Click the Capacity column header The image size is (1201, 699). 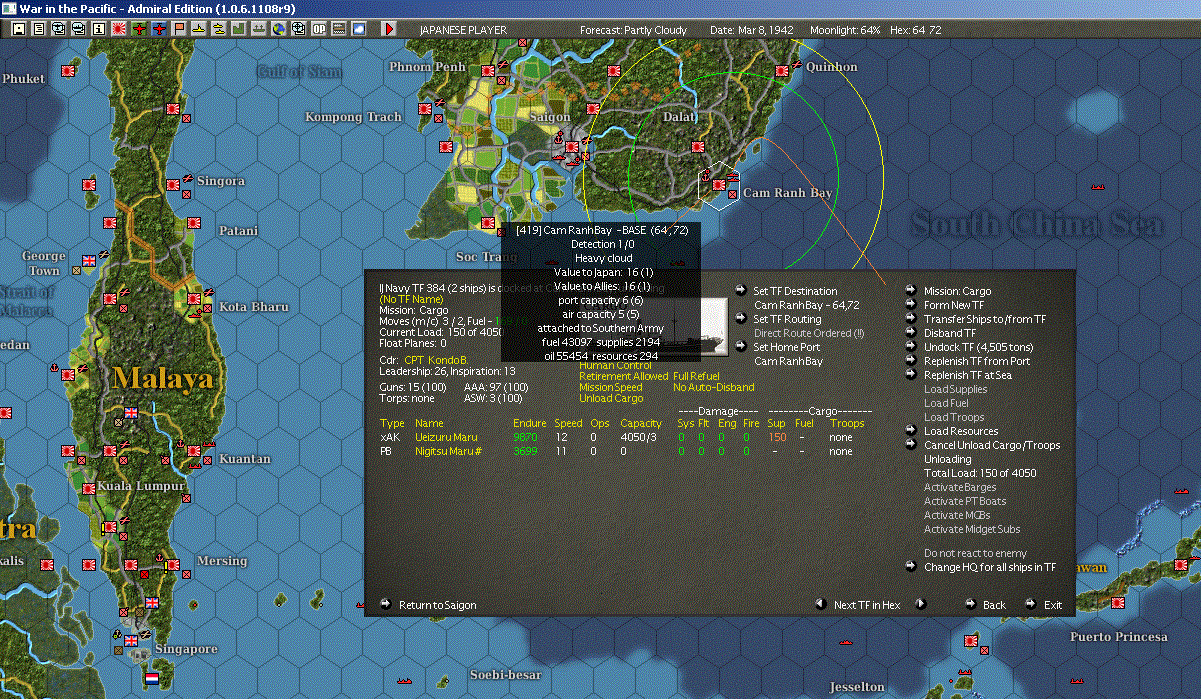(641, 424)
